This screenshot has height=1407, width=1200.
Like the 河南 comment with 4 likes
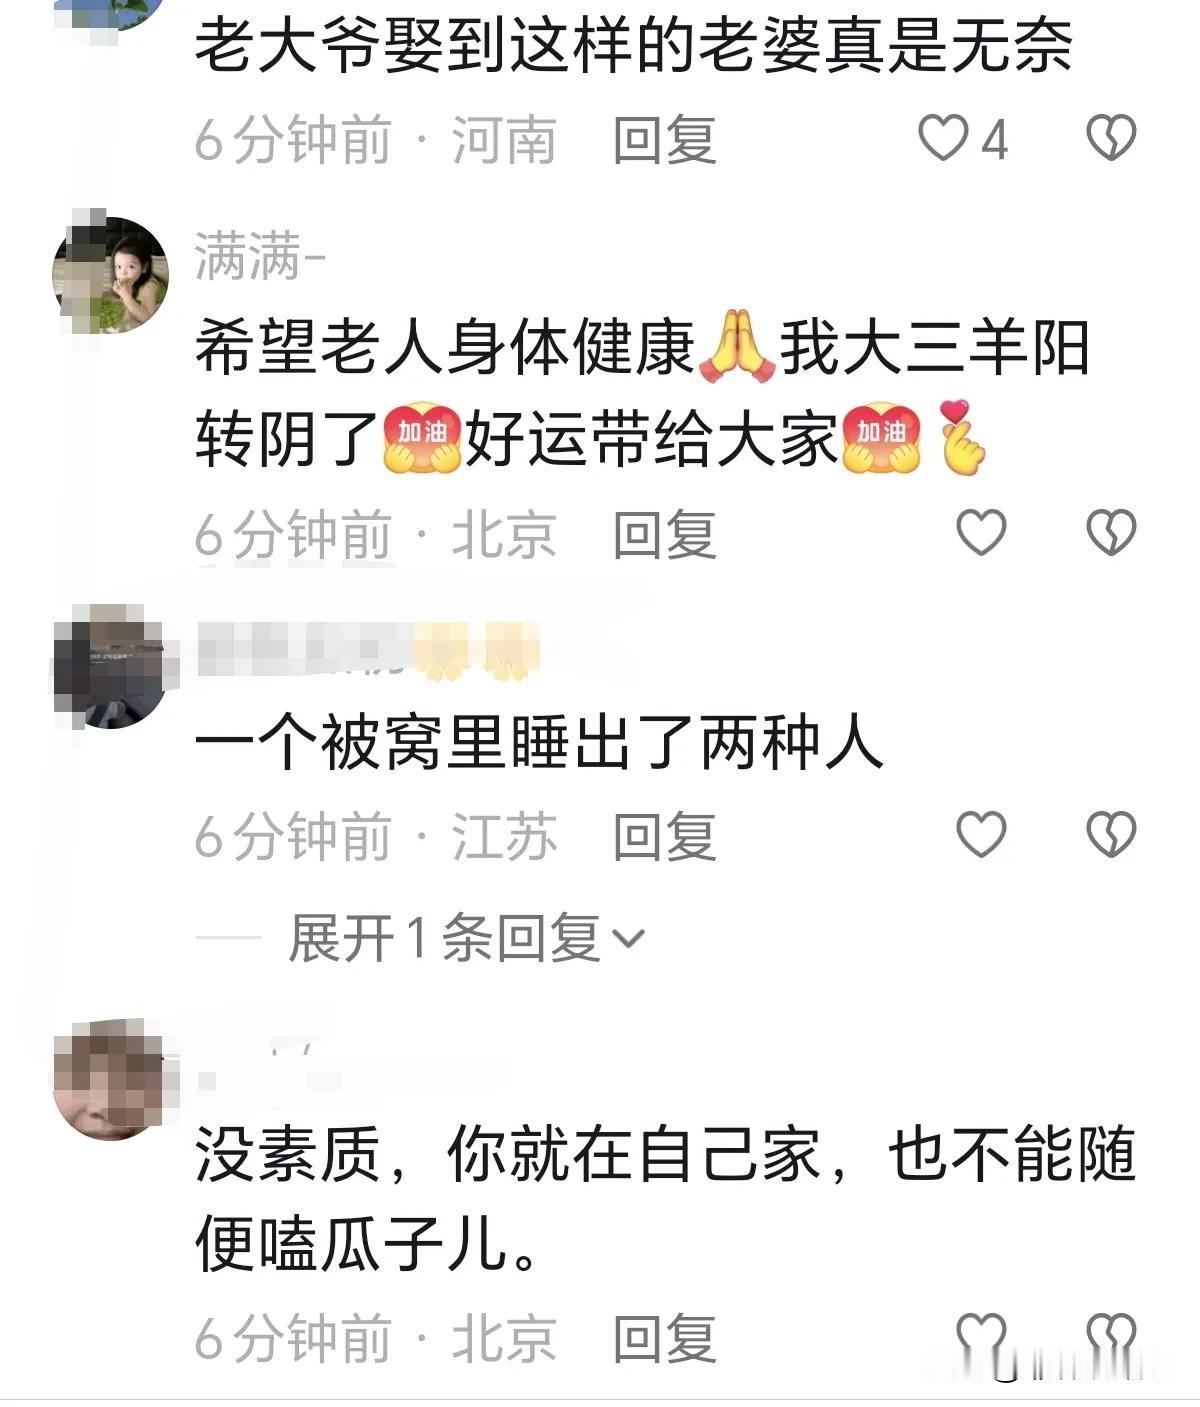point(943,138)
